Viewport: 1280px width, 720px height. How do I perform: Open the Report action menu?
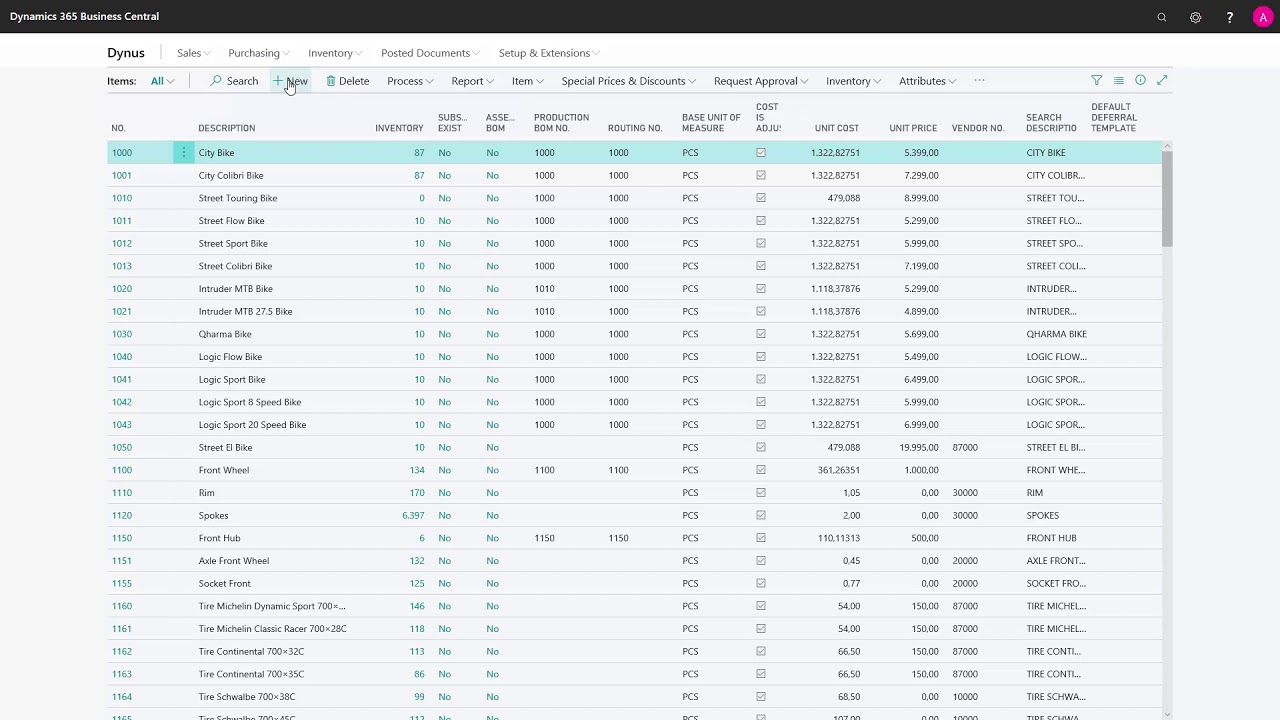472,81
